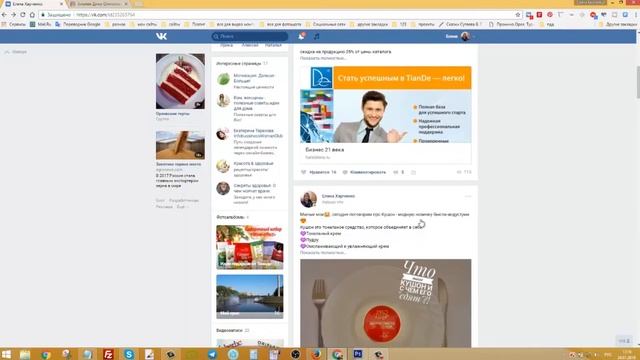This screenshot has width=640, height=360.
Task: Open the profile menu arrow beside avatar
Action: click(x=473, y=37)
